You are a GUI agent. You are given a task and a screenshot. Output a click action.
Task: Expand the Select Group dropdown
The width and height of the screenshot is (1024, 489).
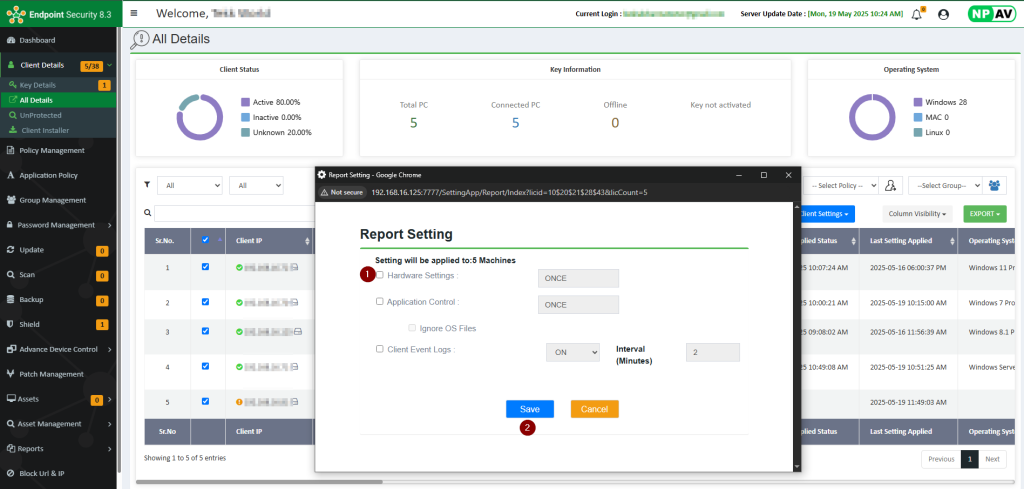pos(943,185)
